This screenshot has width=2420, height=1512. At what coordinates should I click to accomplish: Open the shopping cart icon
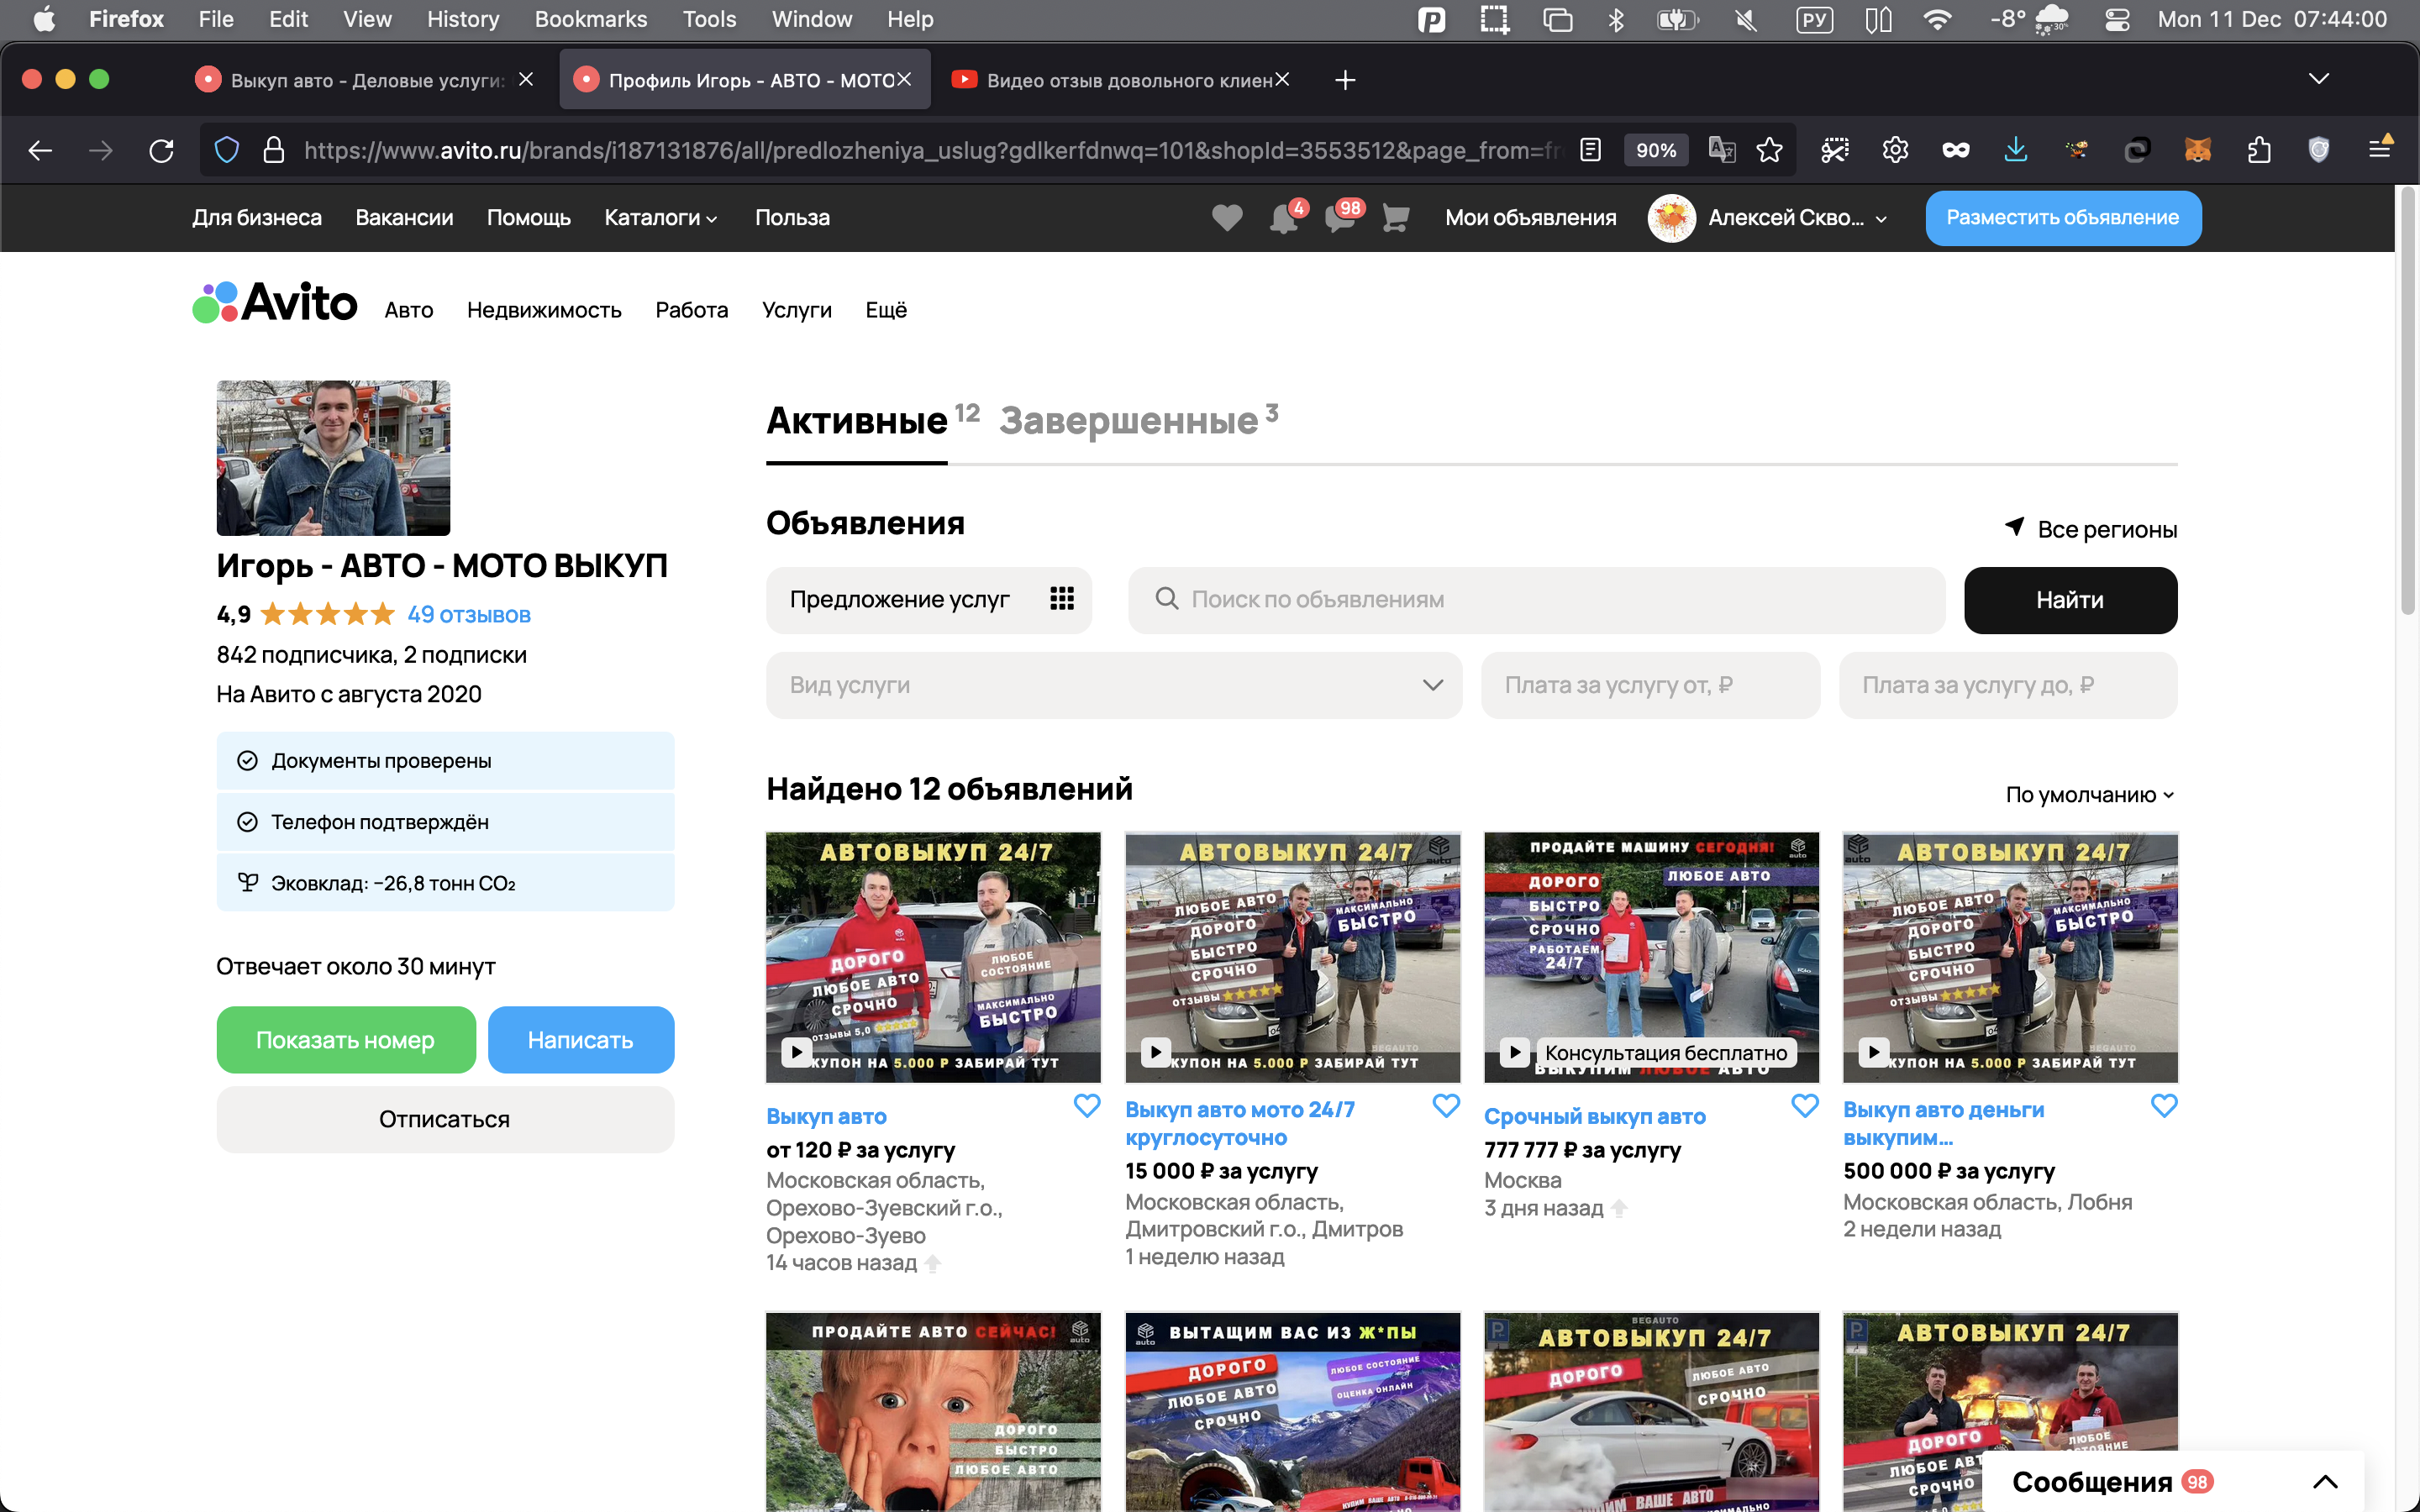1395,218
